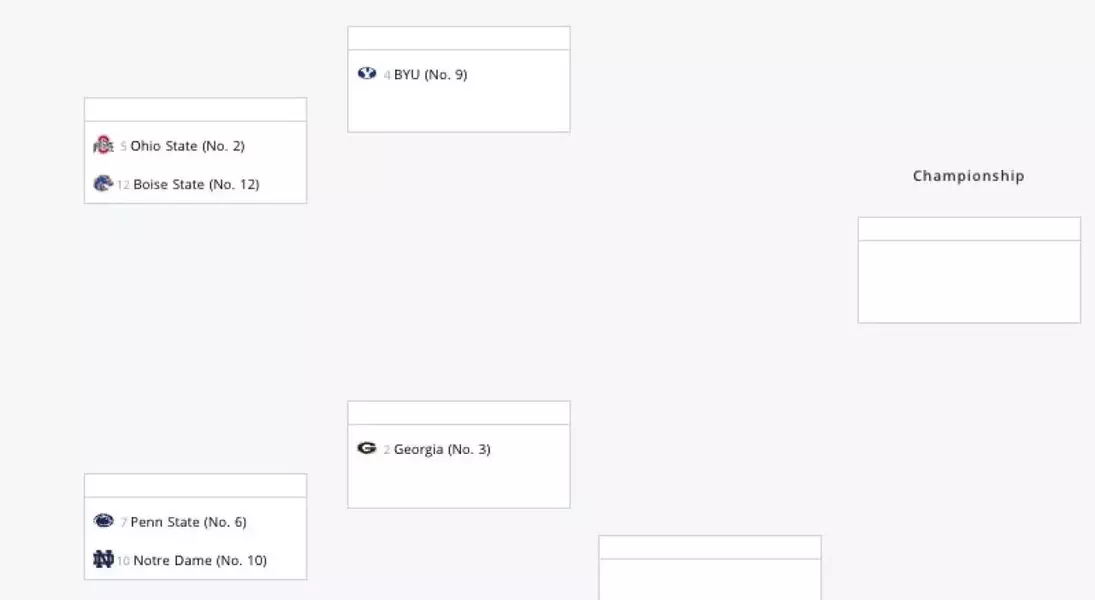Click empty slot below BYU entry

459,112
